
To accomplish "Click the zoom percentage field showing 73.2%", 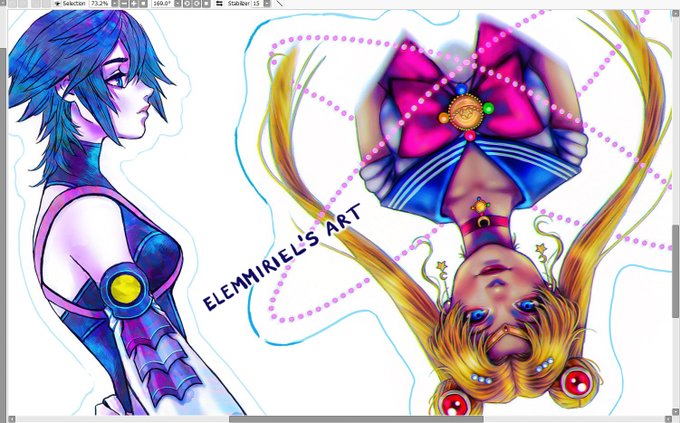I will coord(100,3).
